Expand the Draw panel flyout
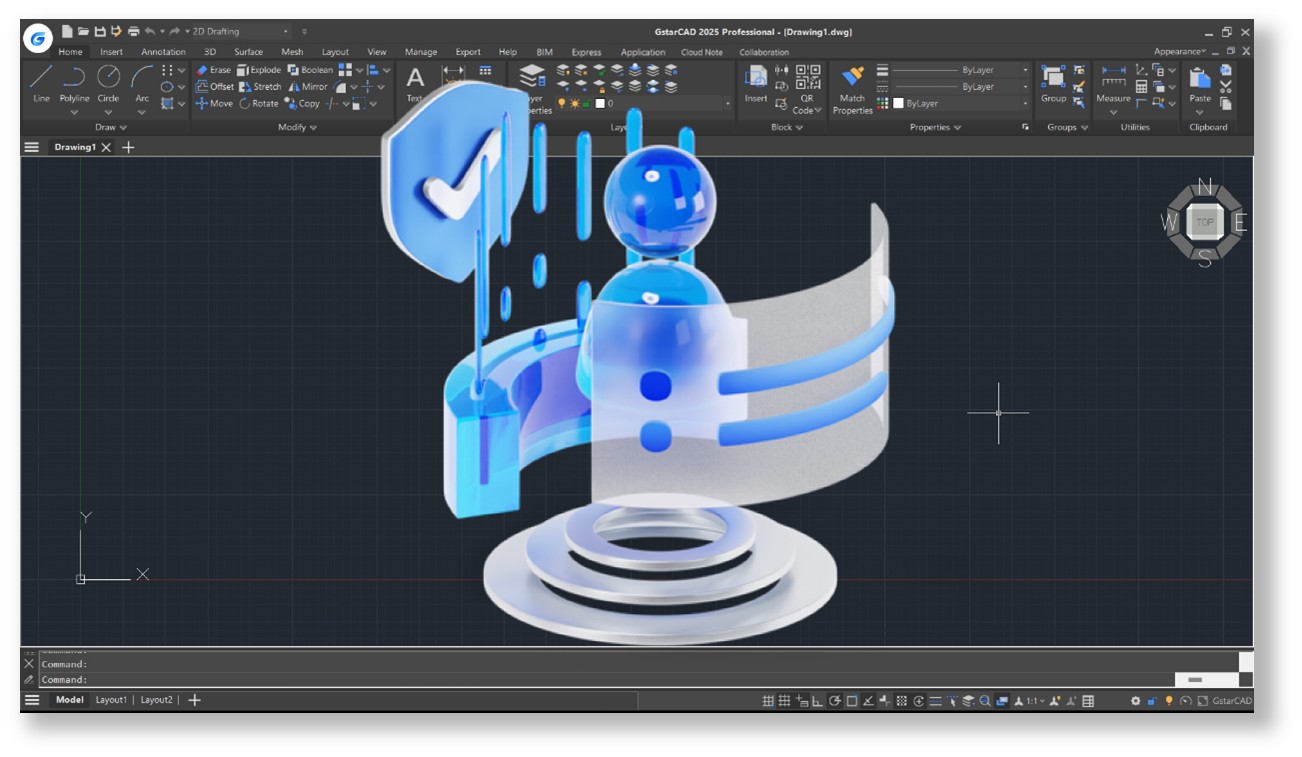This screenshot has width=1302, height=757. coord(111,128)
